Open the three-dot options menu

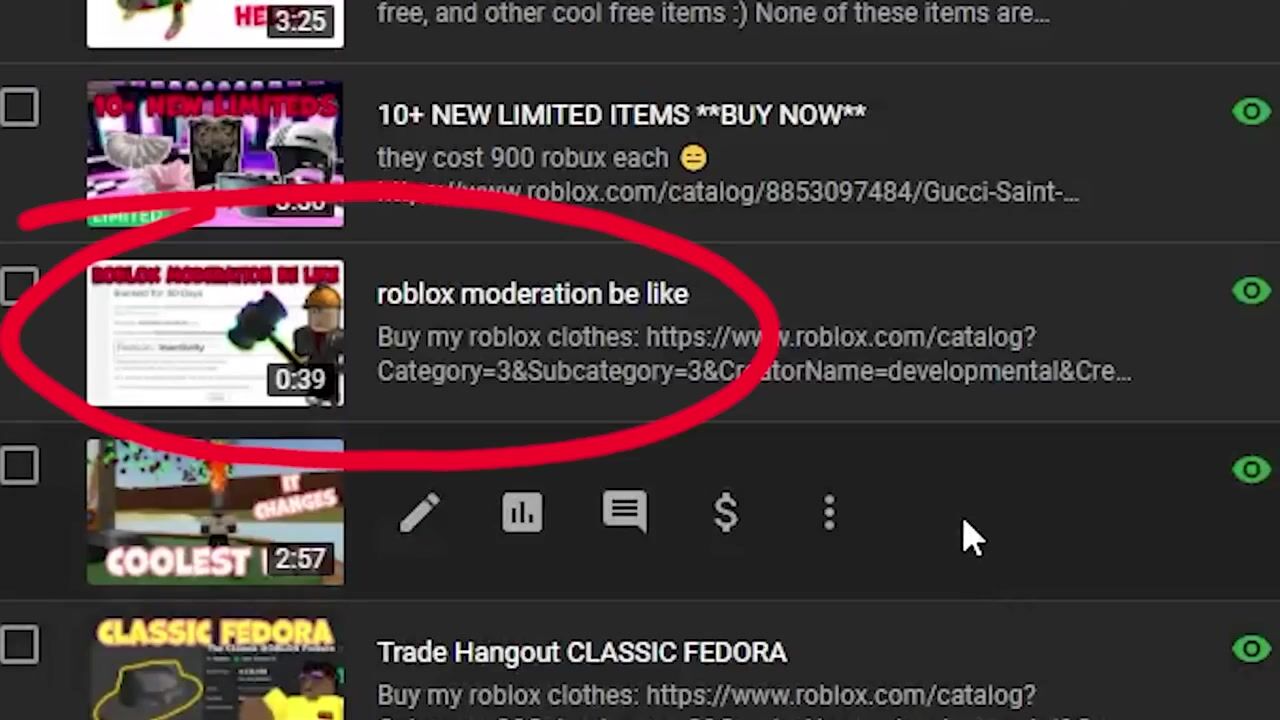(829, 513)
